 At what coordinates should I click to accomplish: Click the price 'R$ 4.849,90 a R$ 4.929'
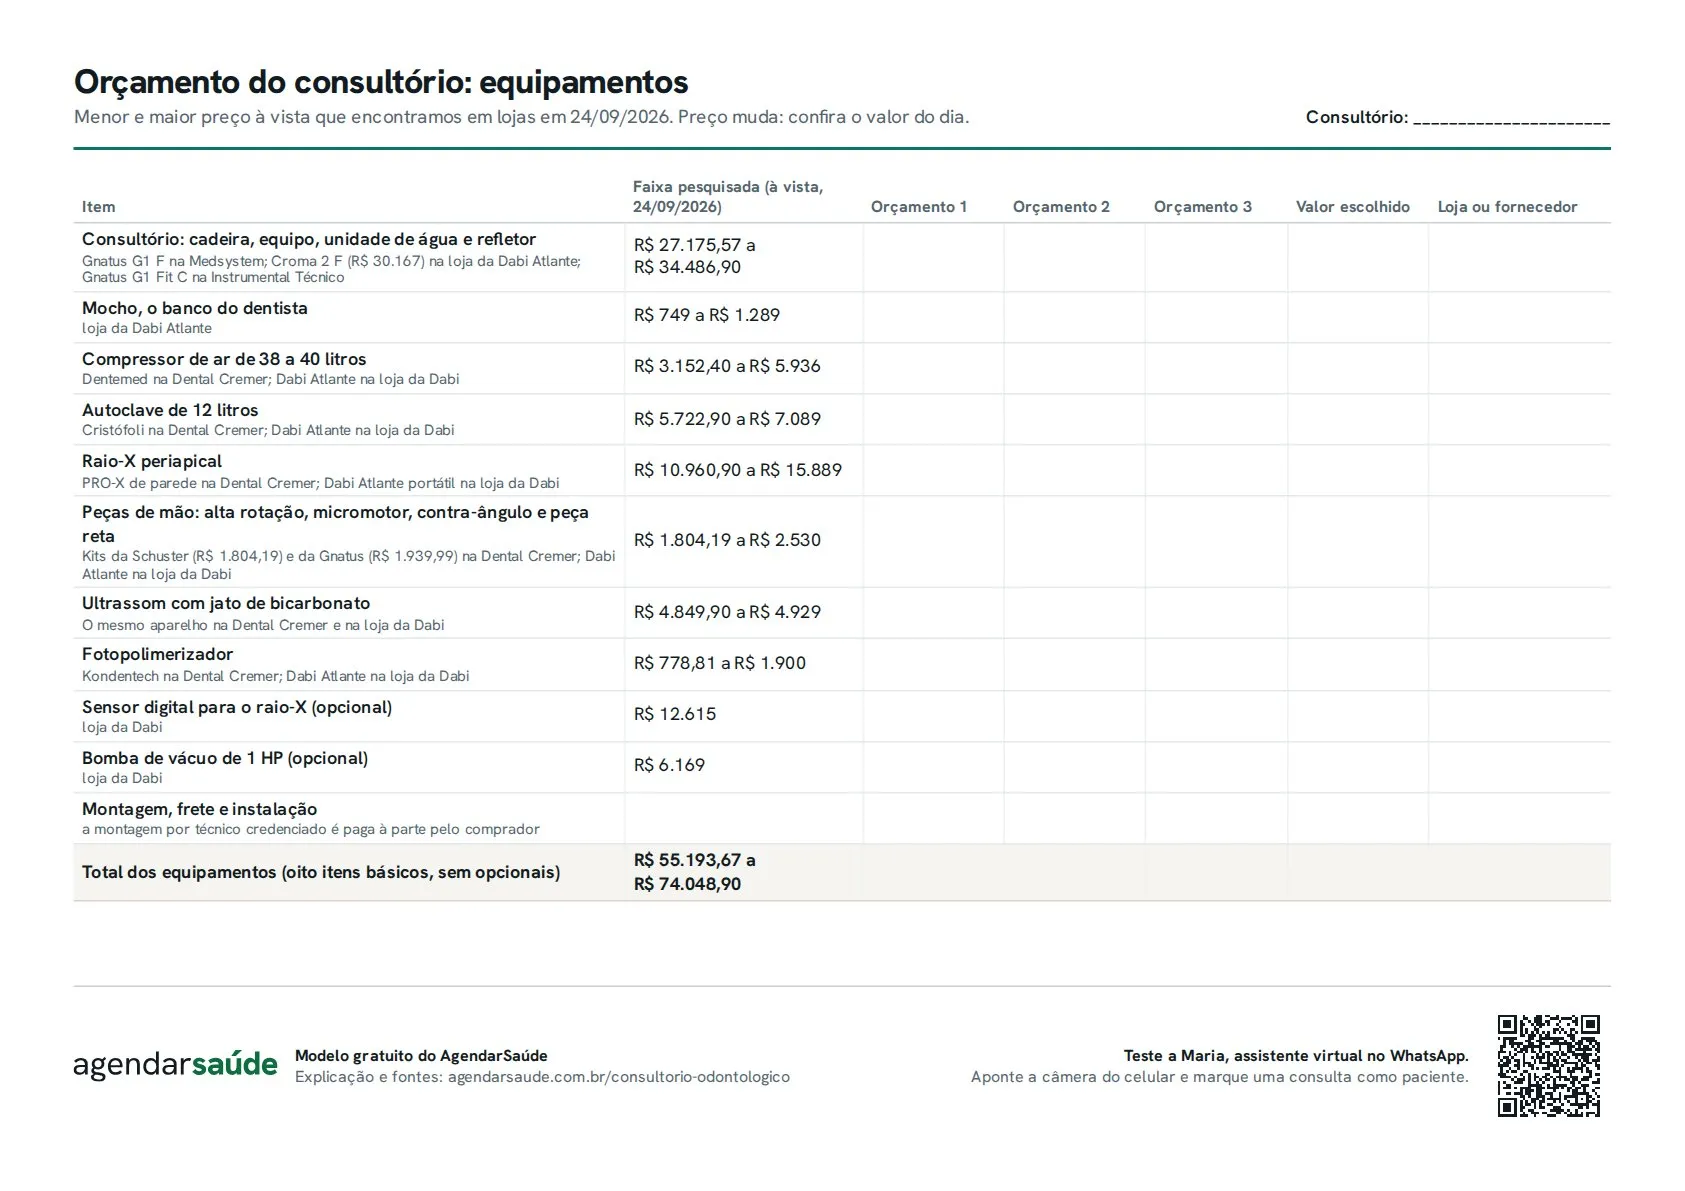pos(727,612)
